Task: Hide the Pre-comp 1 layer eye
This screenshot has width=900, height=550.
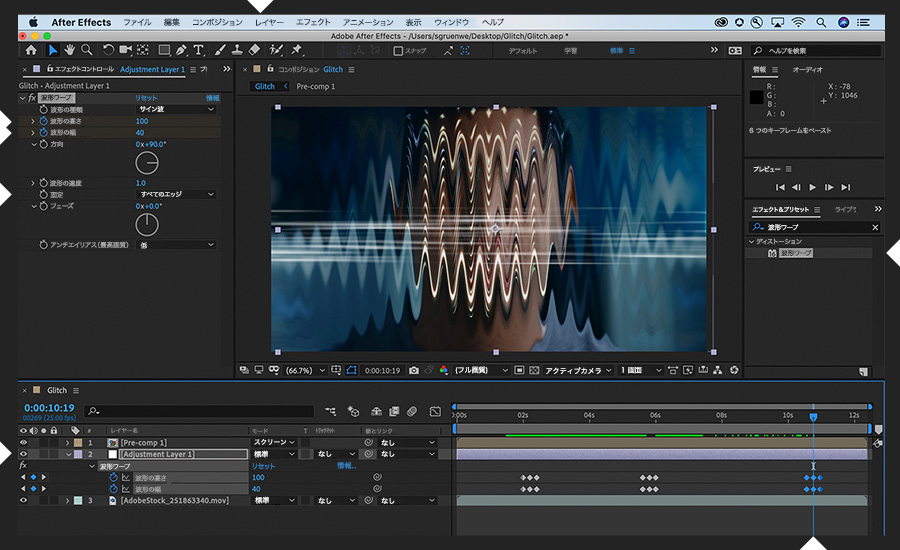Action: click(23, 442)
